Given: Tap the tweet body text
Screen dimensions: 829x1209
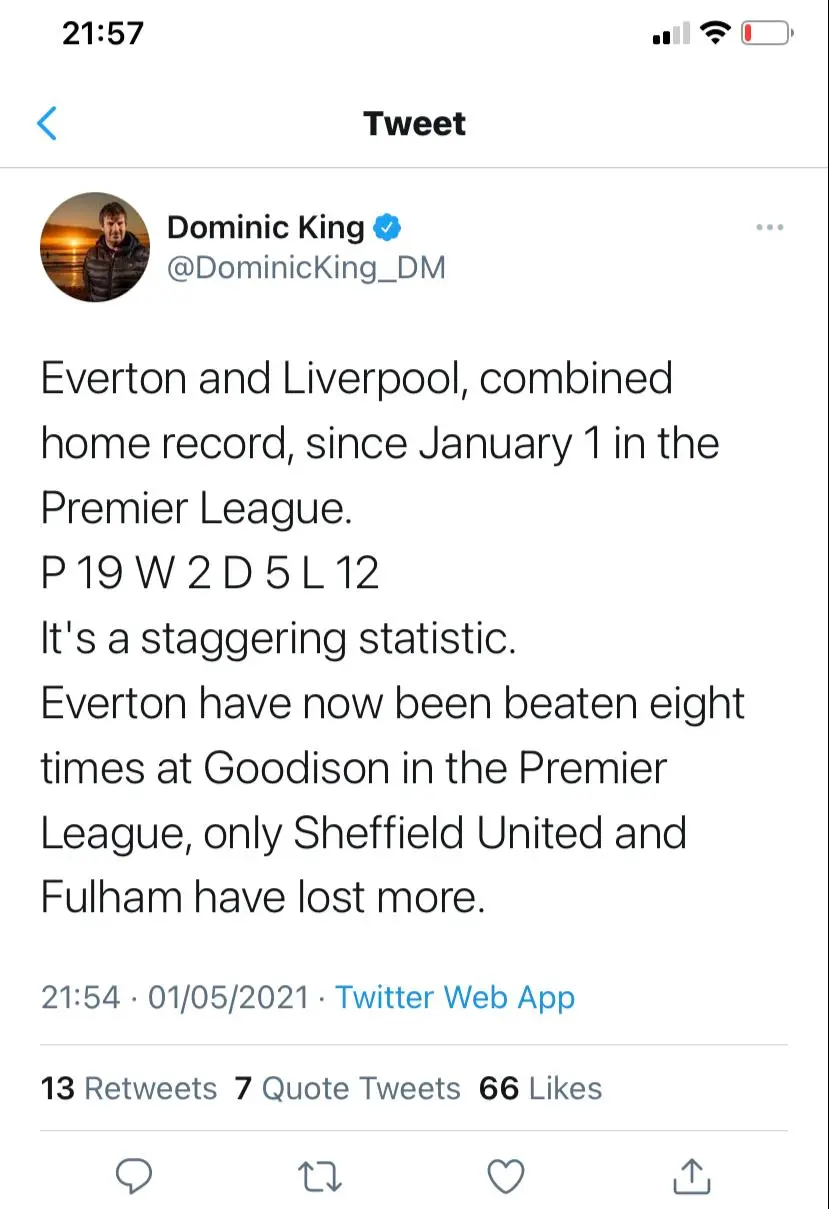Looking at the screenshot, I should (390, 638).
